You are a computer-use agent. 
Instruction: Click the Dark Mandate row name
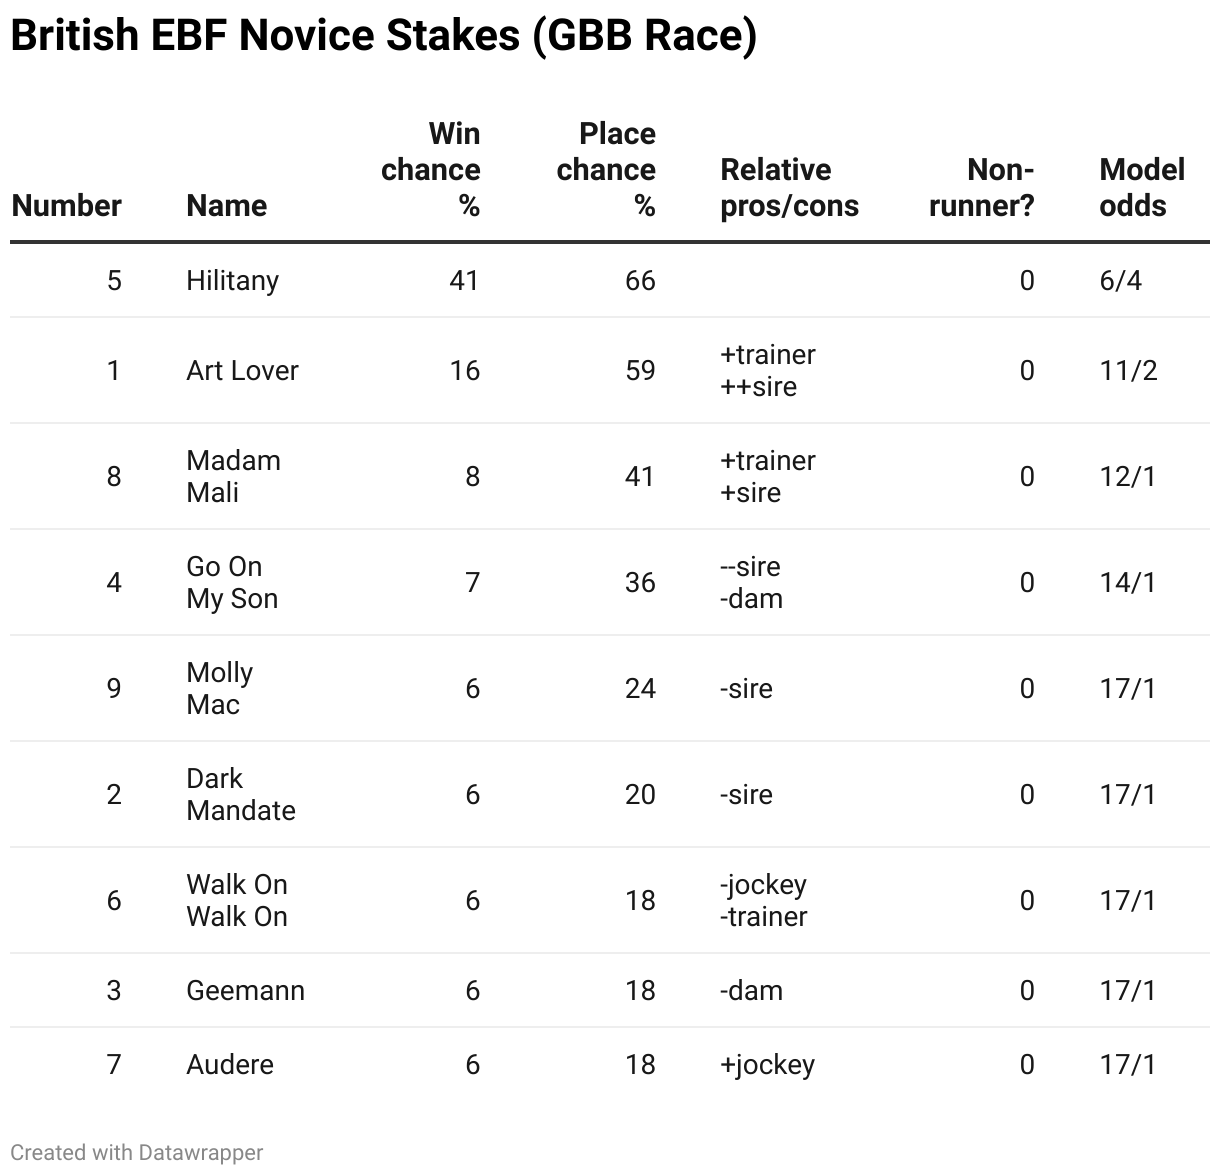241,794
